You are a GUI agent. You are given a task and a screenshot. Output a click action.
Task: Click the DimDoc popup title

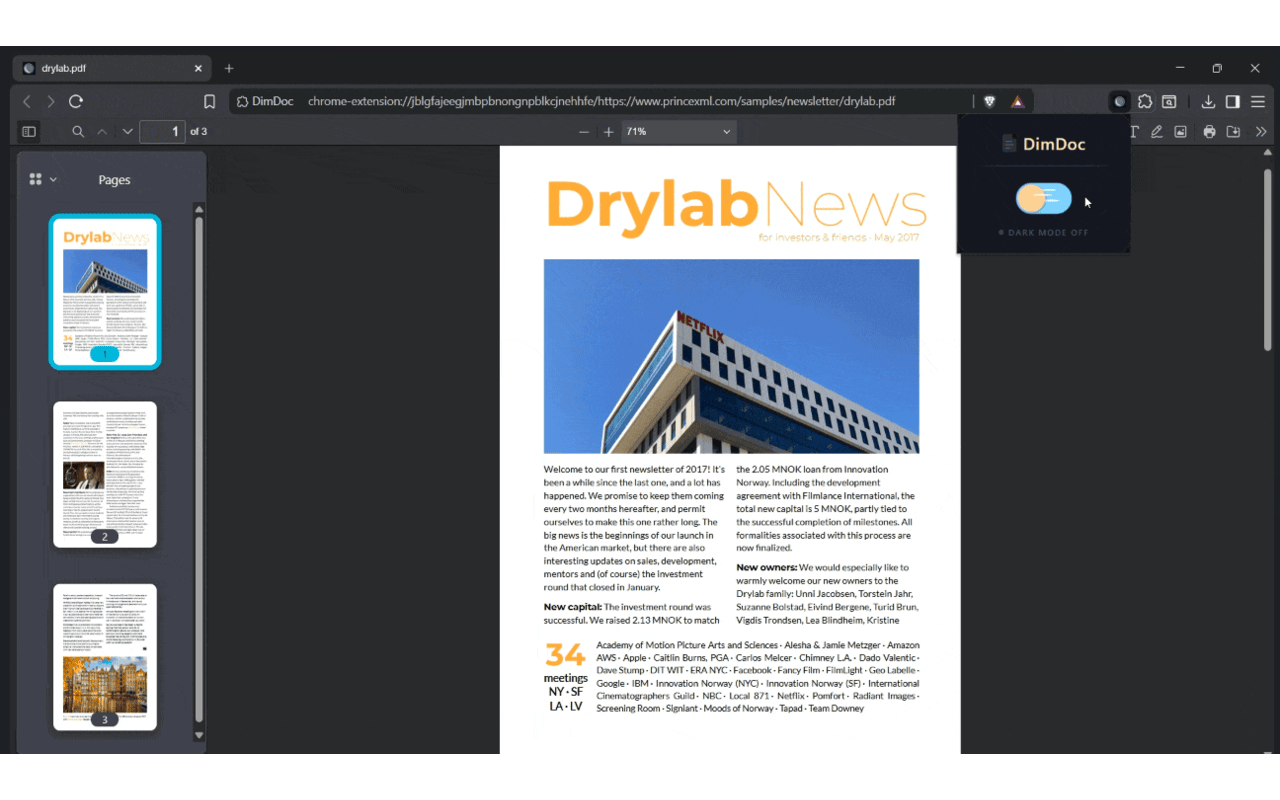[1054, 144]
